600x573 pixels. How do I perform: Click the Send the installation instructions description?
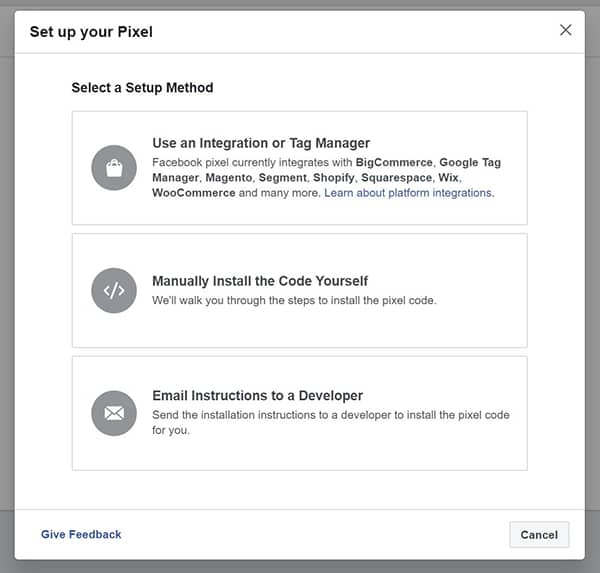pyautogui.click(x=331, y=423)
